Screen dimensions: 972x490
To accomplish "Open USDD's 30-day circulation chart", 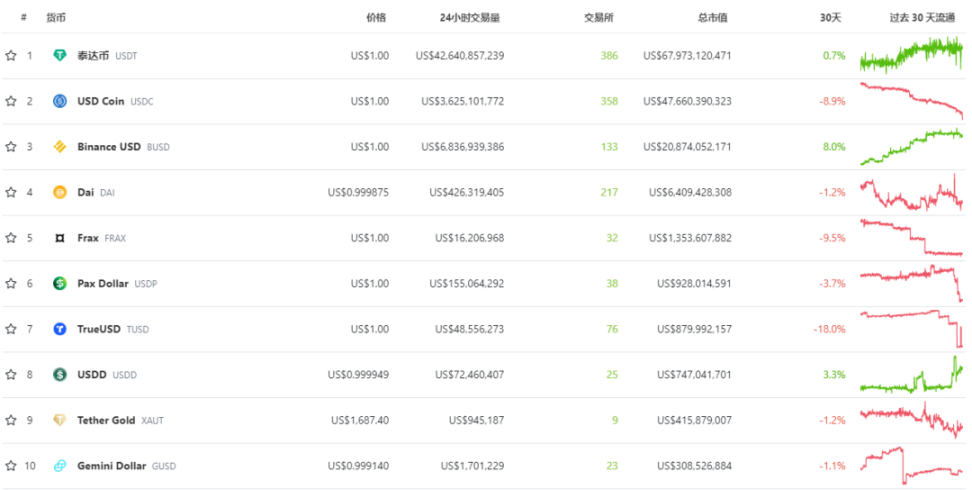I will coord(911,375).
